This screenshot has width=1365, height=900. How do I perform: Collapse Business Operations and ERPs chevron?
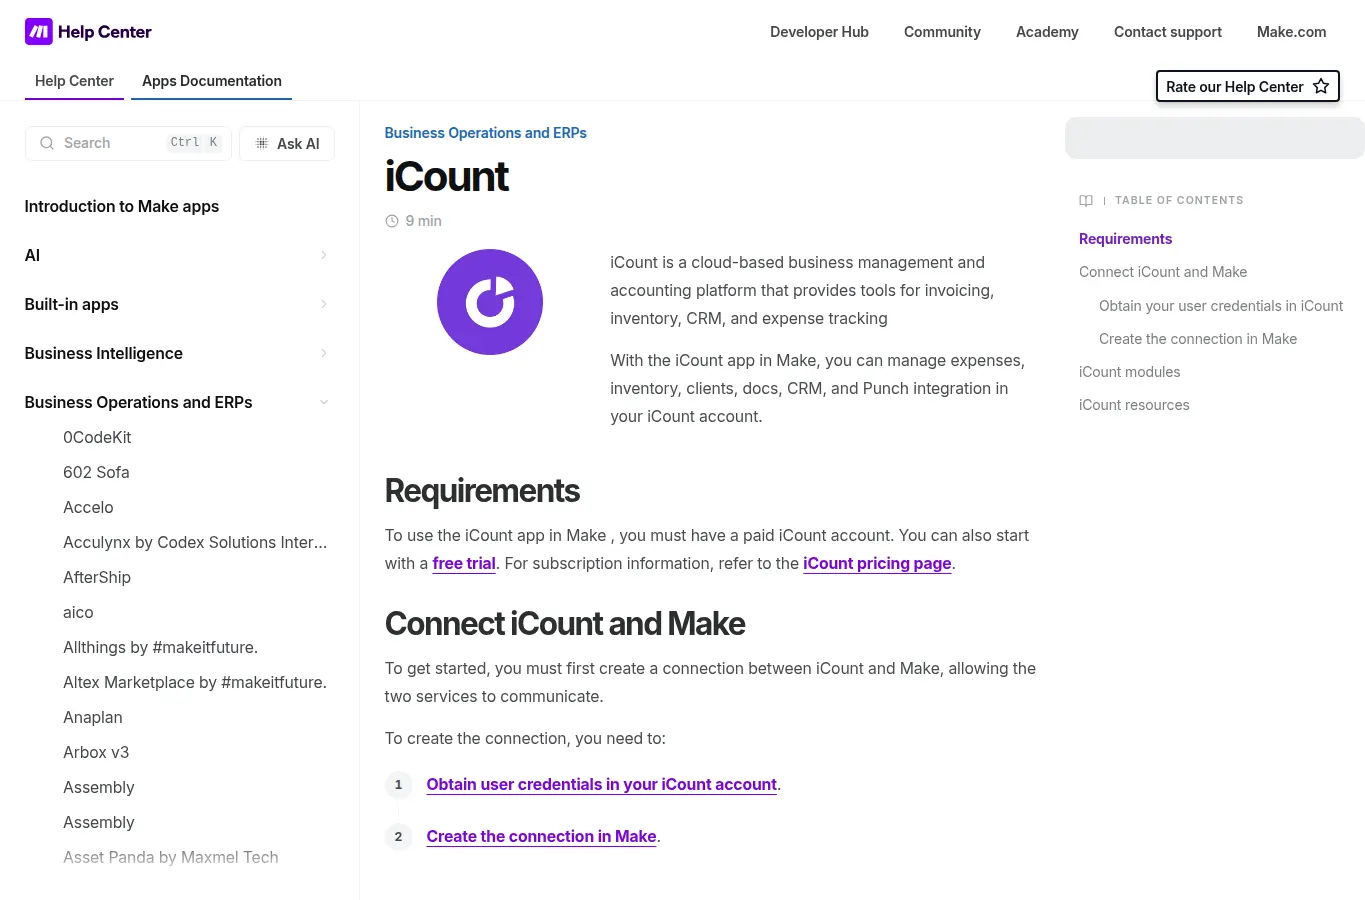[324, 402]
